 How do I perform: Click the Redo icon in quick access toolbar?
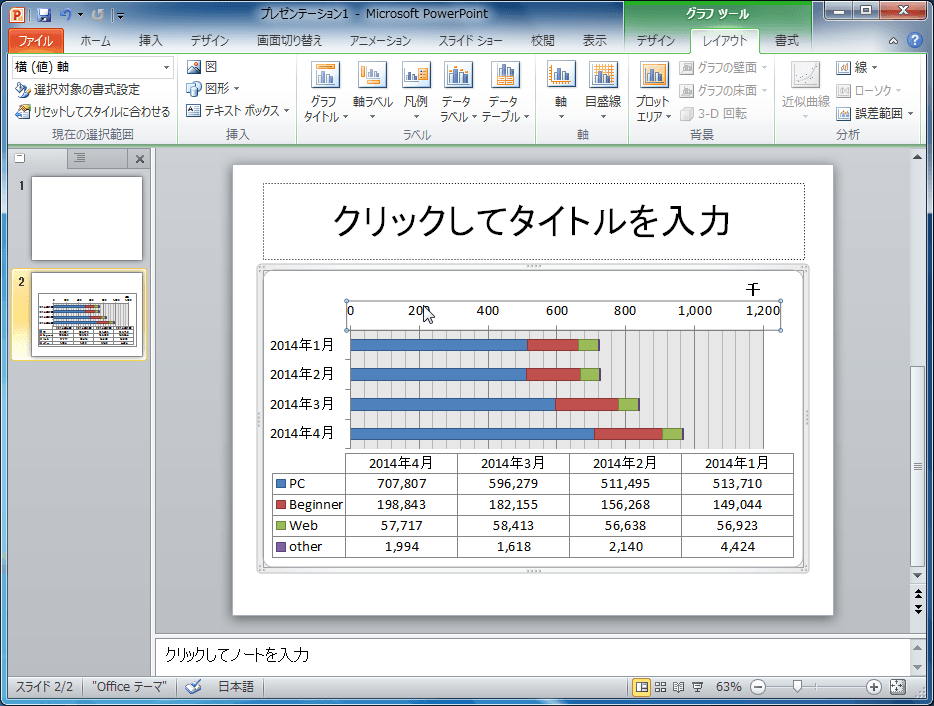98,15
